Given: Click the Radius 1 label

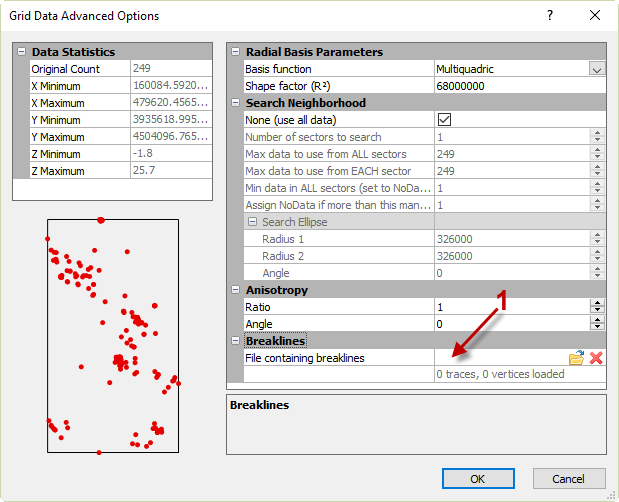Looking at the screenshot, I should pyautogui.click(x=283, y=239).
